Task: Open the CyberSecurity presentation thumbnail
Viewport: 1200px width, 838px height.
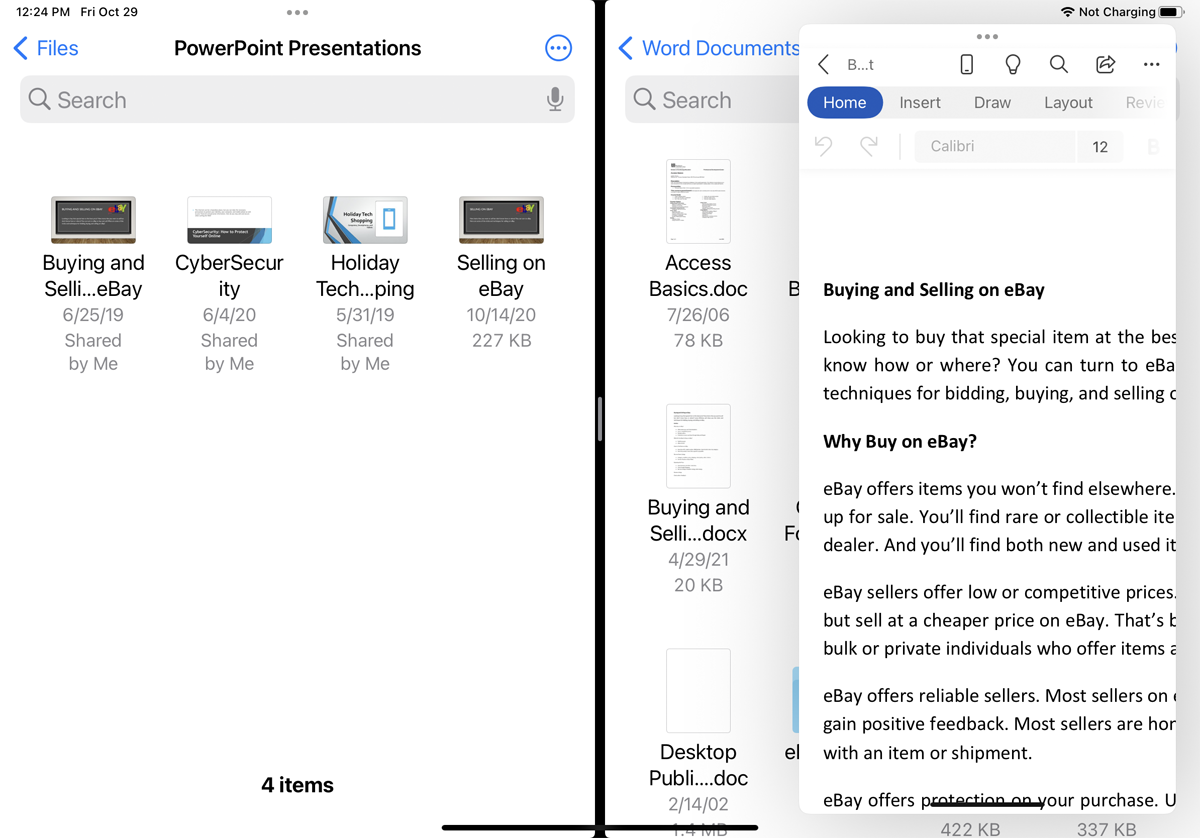Action: coord(229,219)
